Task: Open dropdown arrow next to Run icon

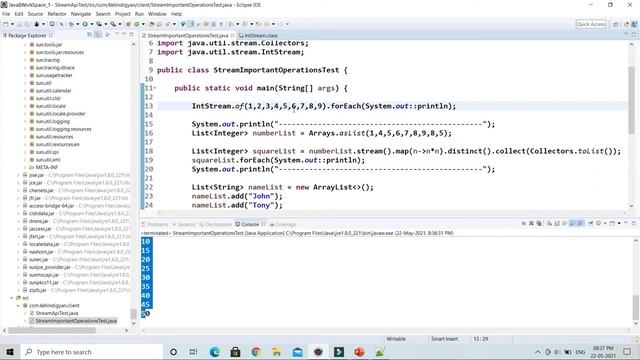Action: coord(92,24)
